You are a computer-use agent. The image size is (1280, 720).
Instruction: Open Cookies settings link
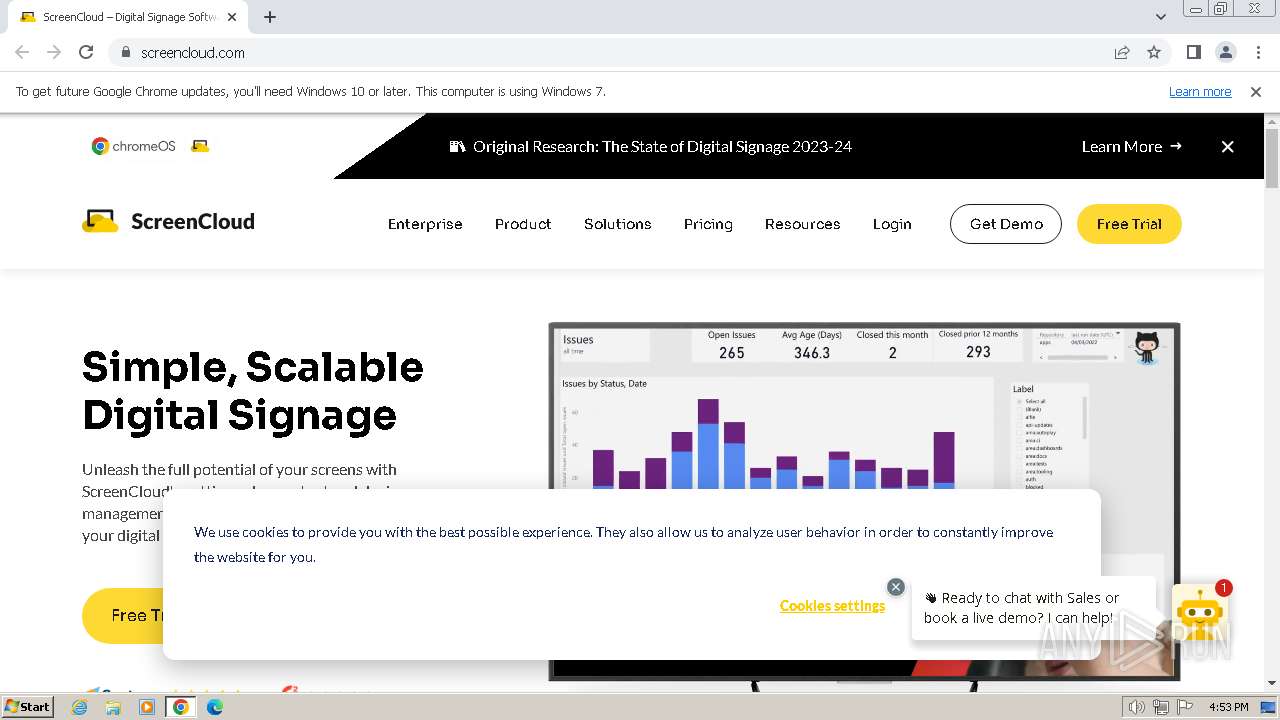coord(832,605)
